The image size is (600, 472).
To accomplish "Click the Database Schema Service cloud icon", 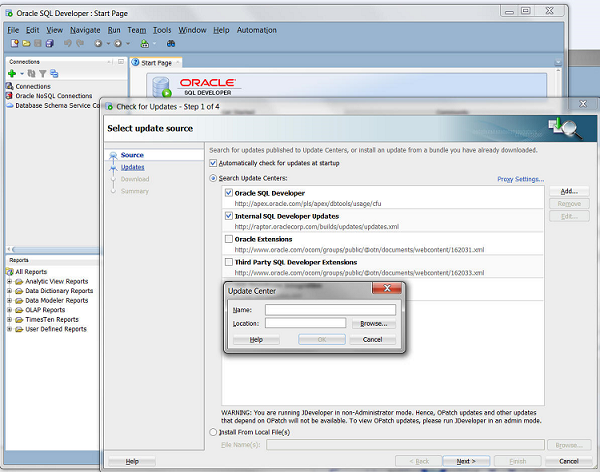I will (x=10, y=105).
